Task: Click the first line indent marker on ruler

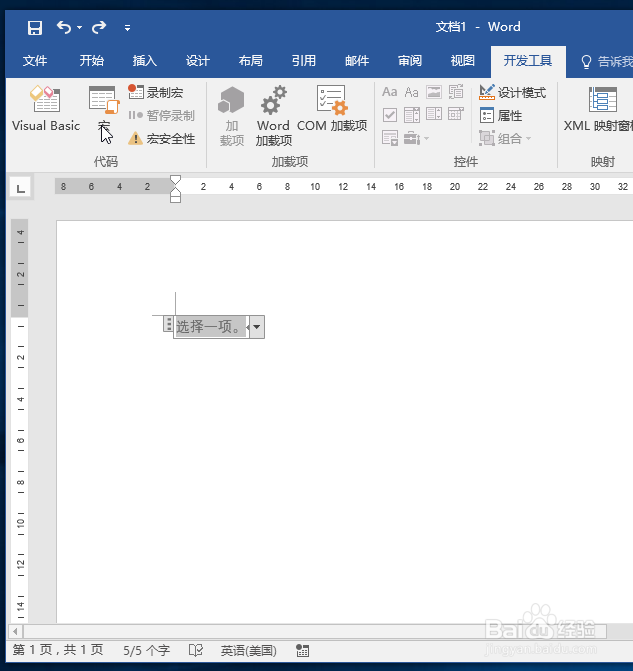Action: click(175, 180)
